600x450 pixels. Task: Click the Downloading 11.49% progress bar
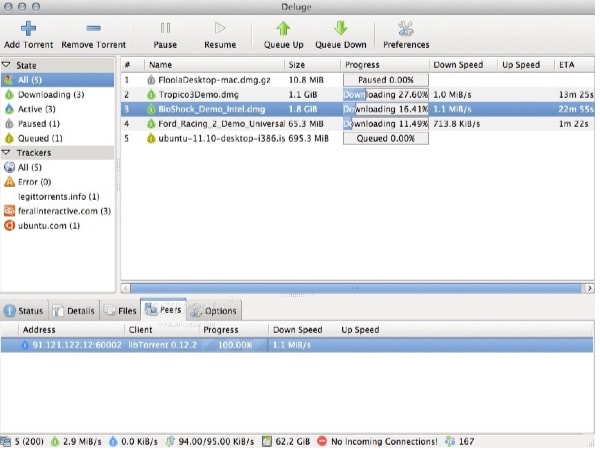coord(386,124)
